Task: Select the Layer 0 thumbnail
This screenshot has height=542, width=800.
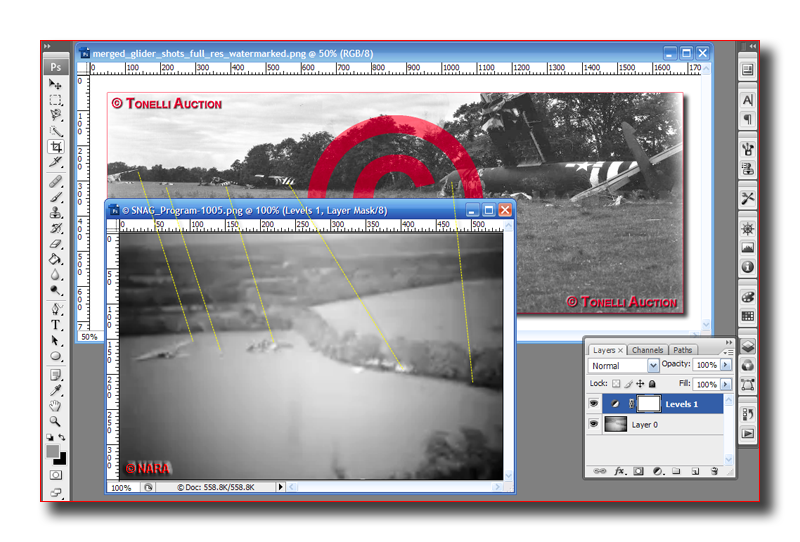Action: [615, 424]
